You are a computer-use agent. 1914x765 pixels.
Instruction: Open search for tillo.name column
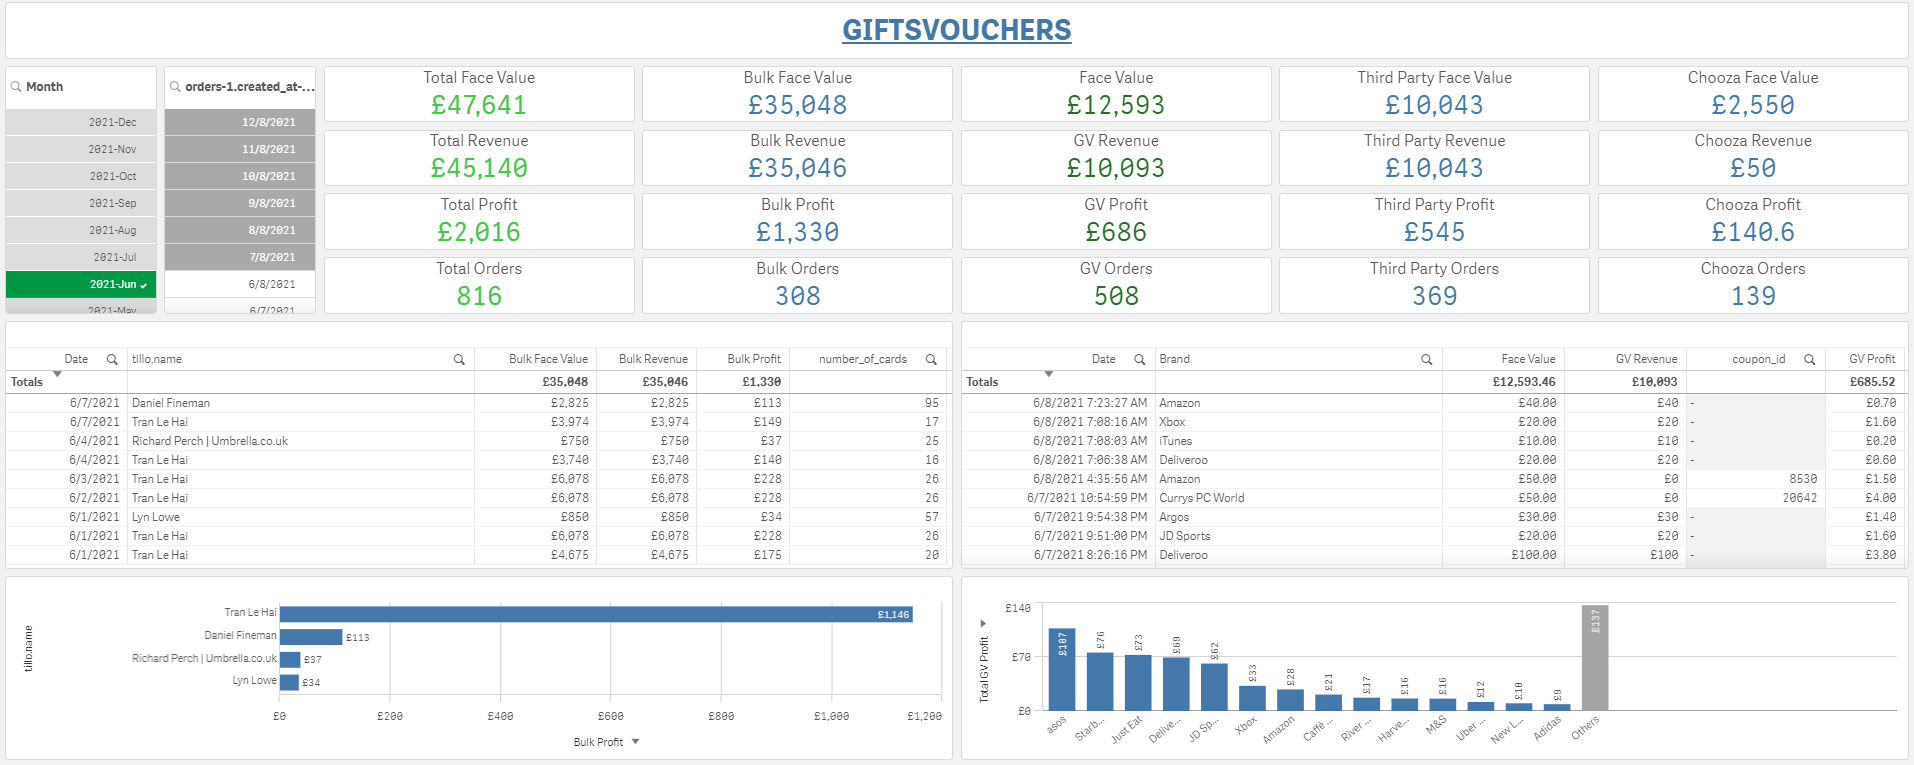click(x=459, y=359)
